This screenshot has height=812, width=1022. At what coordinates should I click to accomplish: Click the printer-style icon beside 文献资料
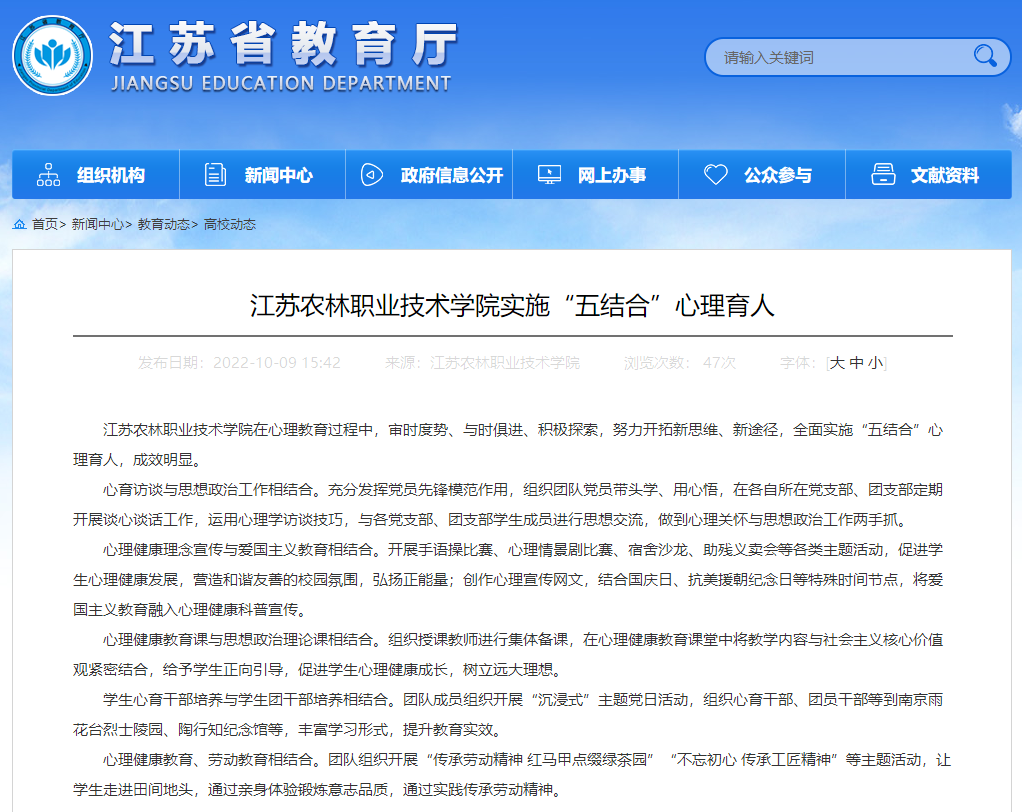point(883,175)
